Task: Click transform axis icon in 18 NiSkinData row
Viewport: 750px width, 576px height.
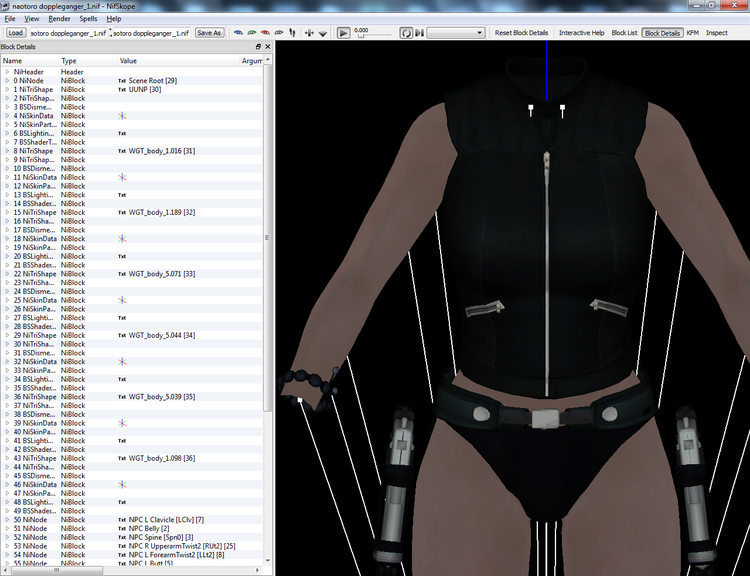Action: tap(122, 239)
